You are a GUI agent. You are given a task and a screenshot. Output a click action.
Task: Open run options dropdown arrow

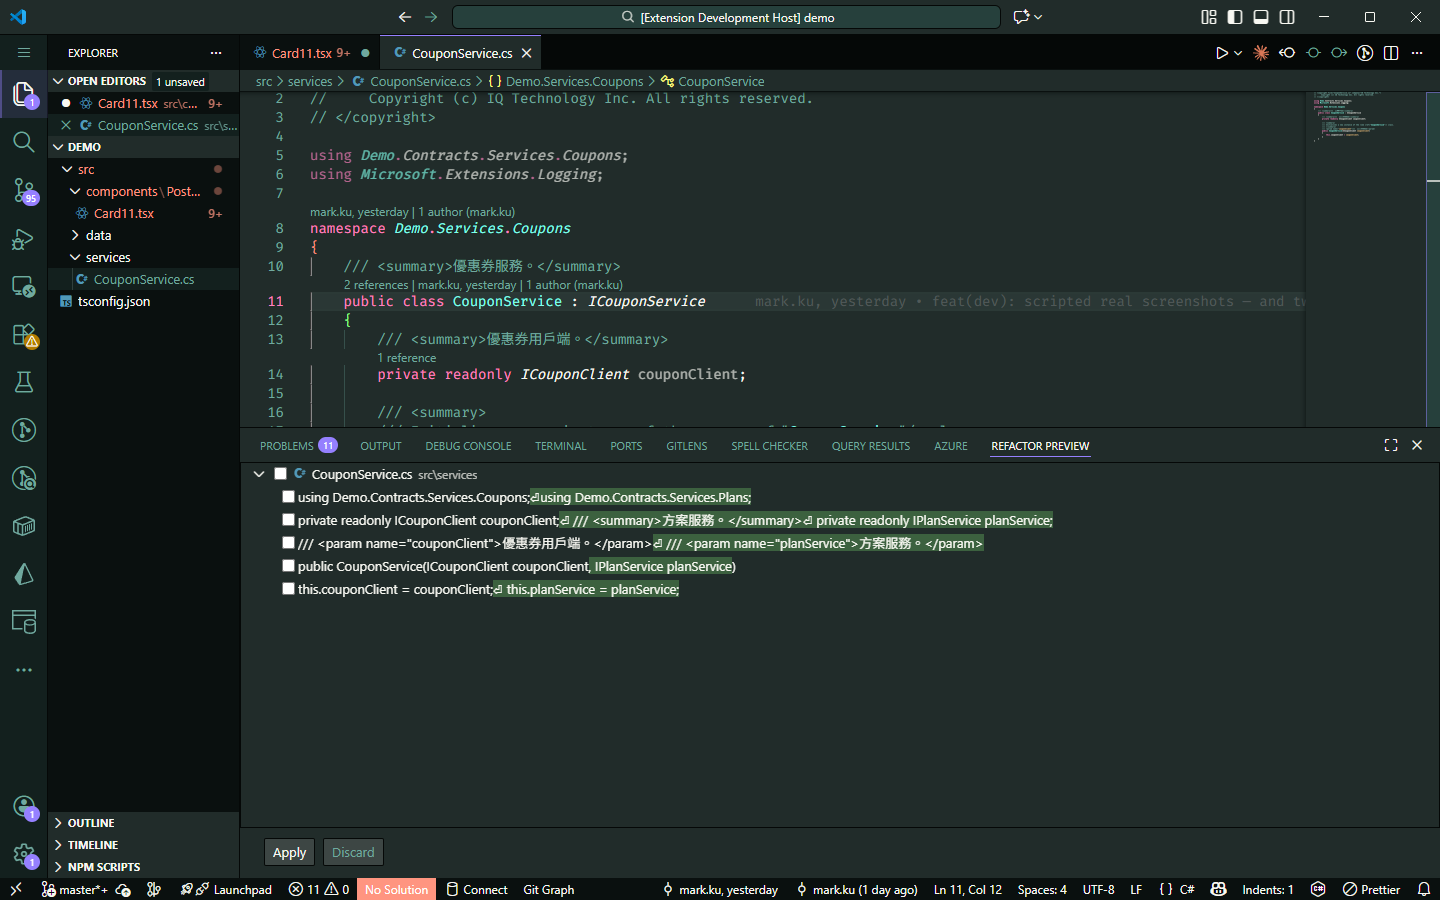[1238, 53]
